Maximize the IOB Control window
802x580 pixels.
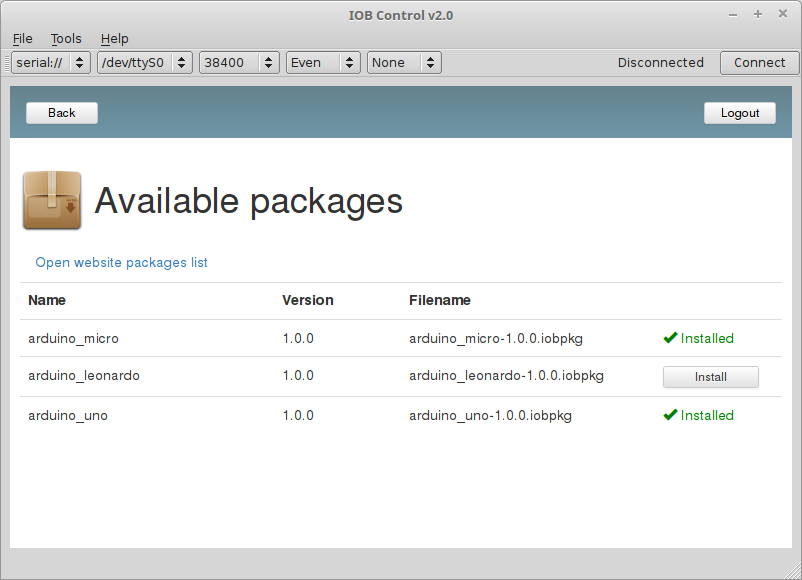point(758,14)
